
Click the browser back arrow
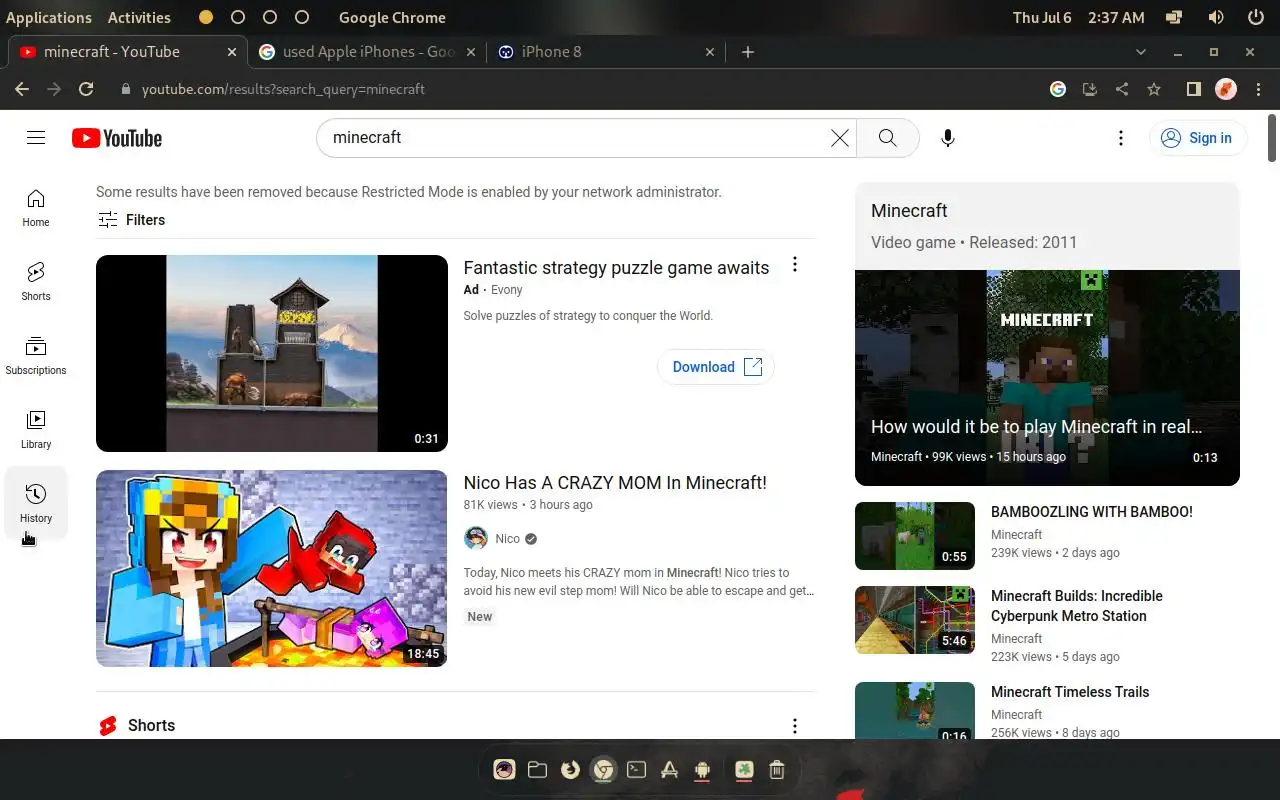point(22,89)
